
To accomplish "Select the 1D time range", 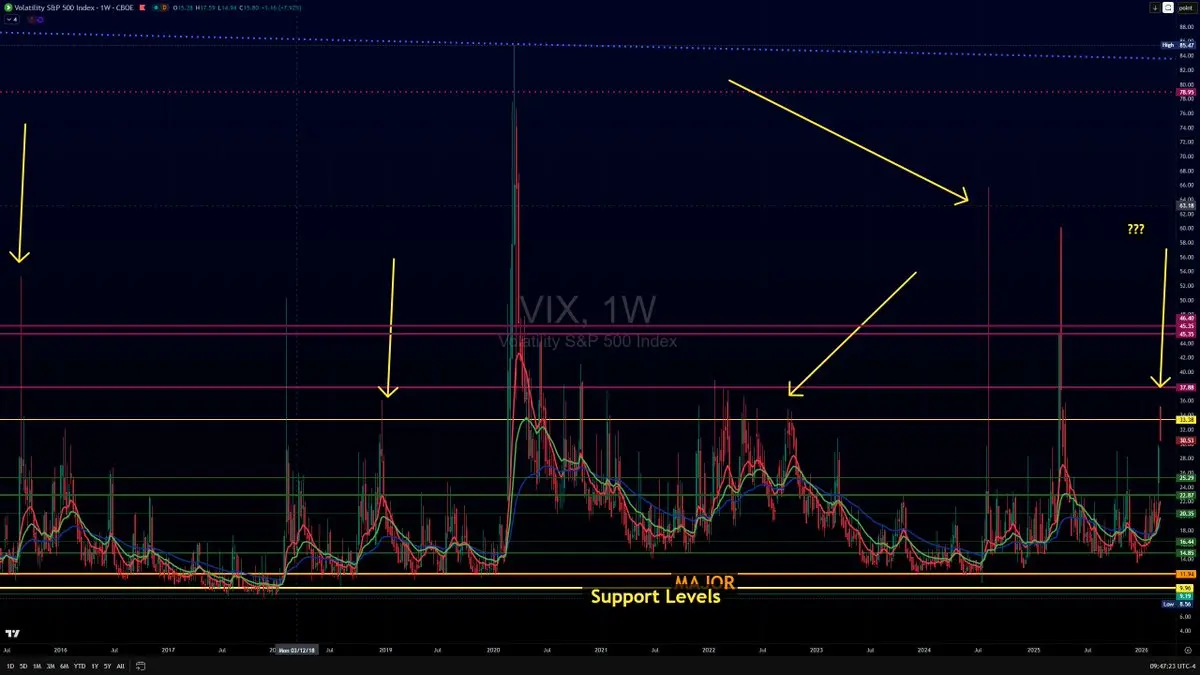I will [10, 666].
